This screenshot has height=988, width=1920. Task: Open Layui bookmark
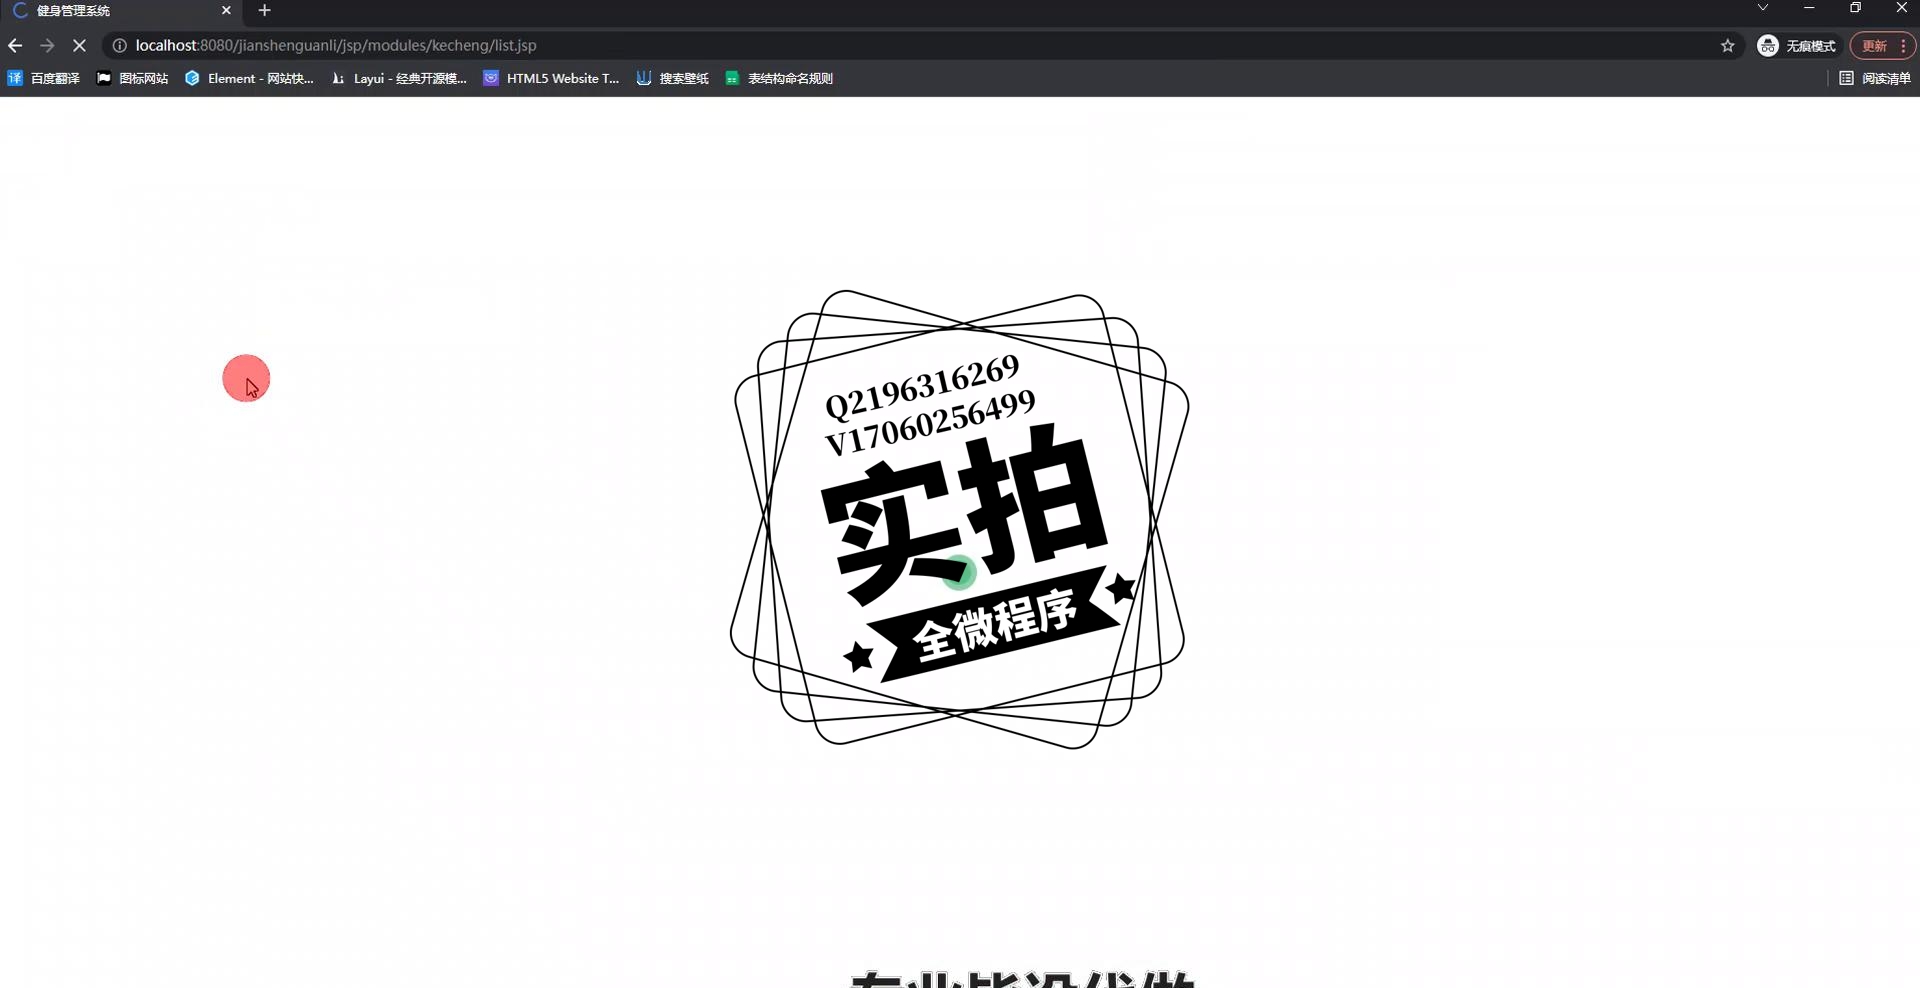tap(398, 78)
